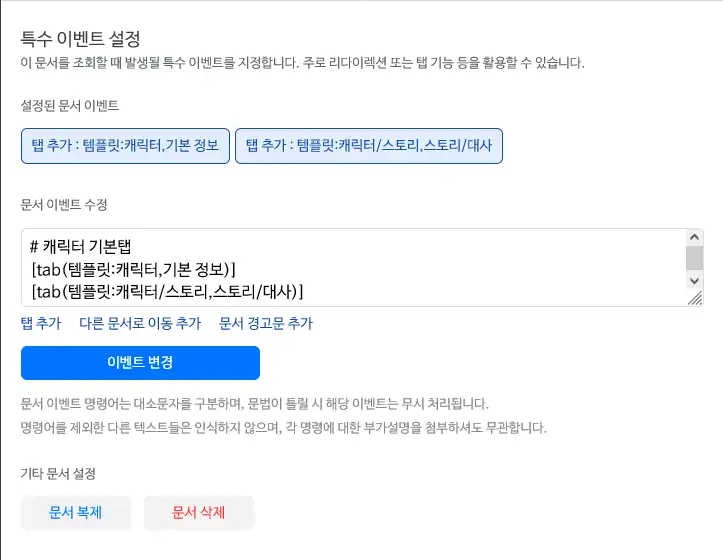Click the textarea scrollbar thumb

coord(694,257)
